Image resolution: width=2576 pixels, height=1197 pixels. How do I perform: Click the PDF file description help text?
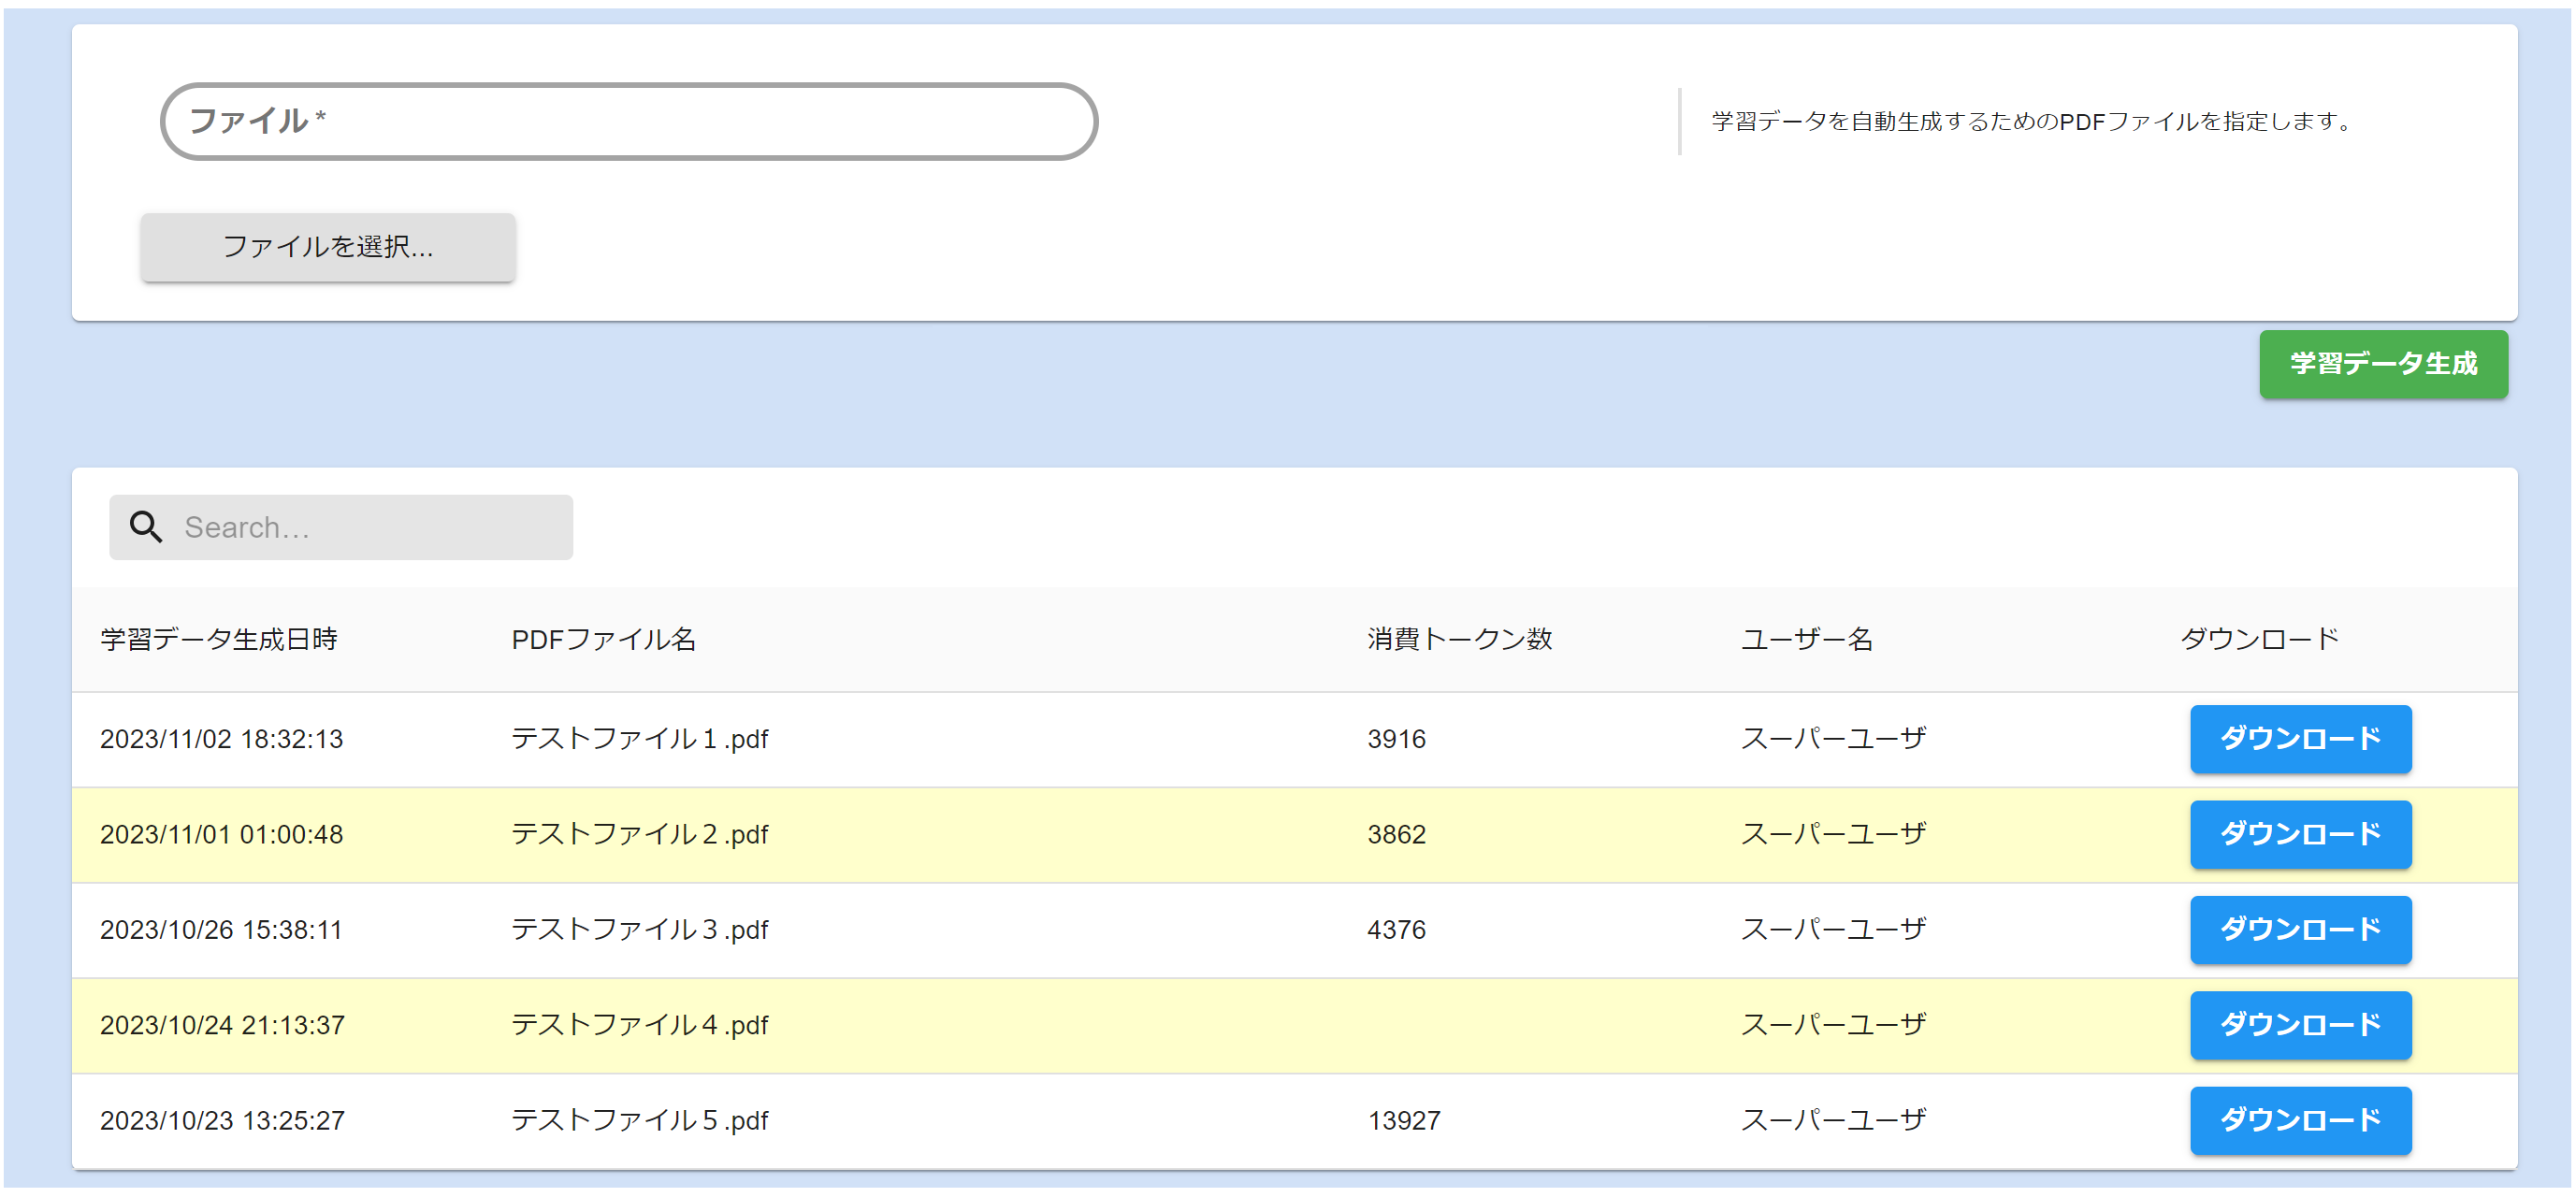2032,121
